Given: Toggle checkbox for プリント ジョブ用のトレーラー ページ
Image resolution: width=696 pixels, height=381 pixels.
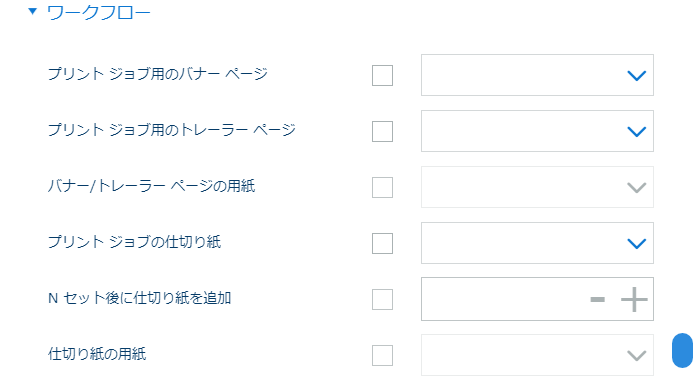Looking at the screenshot, I should (382, 131).
